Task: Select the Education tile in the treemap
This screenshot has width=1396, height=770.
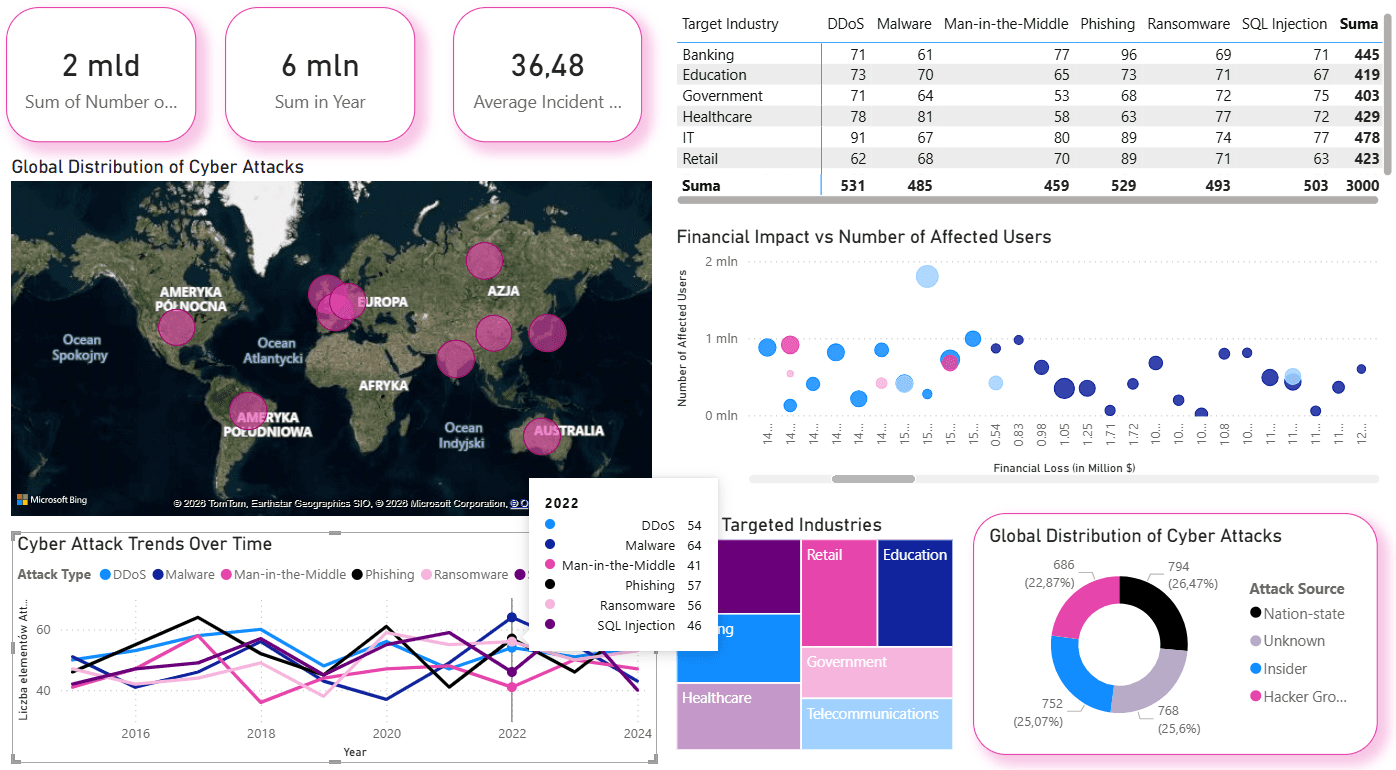Action: coord(915,593)
